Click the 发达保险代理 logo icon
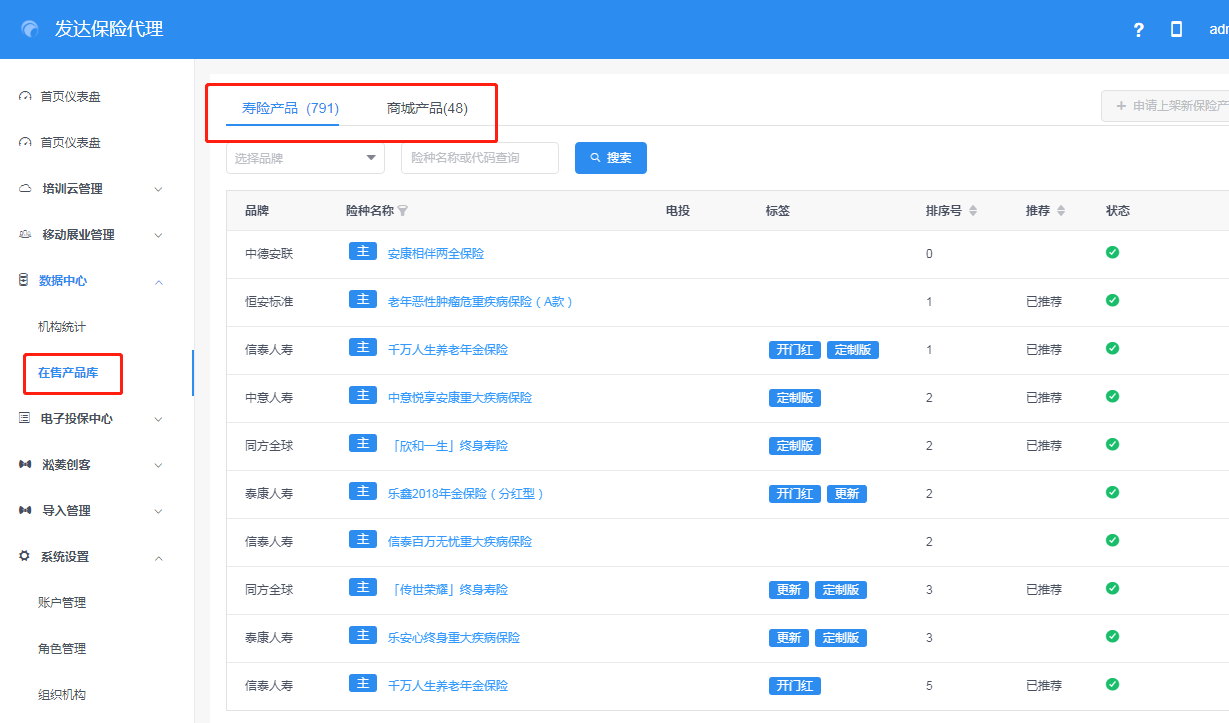This screenshot has height=723, width=1229. click(x=30, y=30)
